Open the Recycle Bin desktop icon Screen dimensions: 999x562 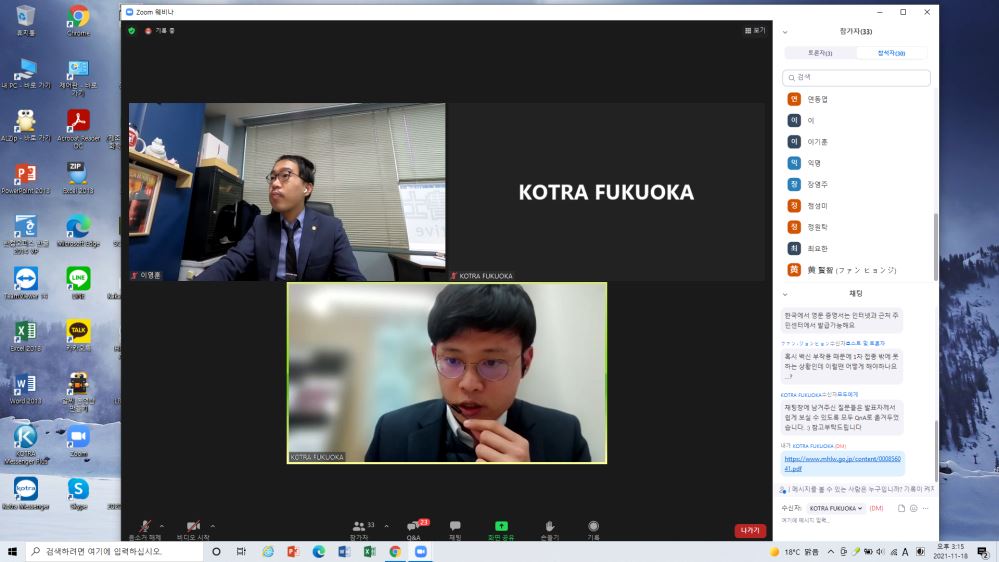point(25,21)
